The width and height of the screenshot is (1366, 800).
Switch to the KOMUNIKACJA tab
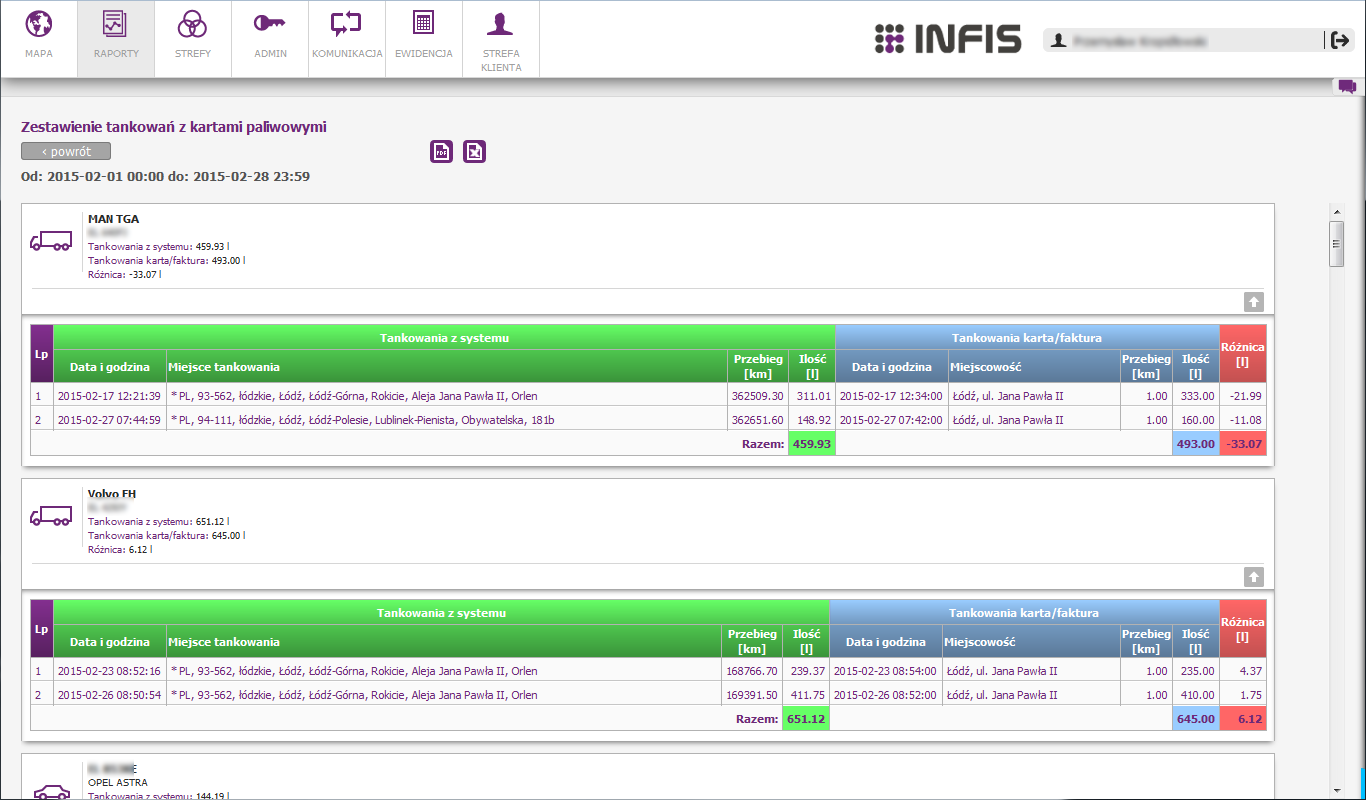click(347, 39)
